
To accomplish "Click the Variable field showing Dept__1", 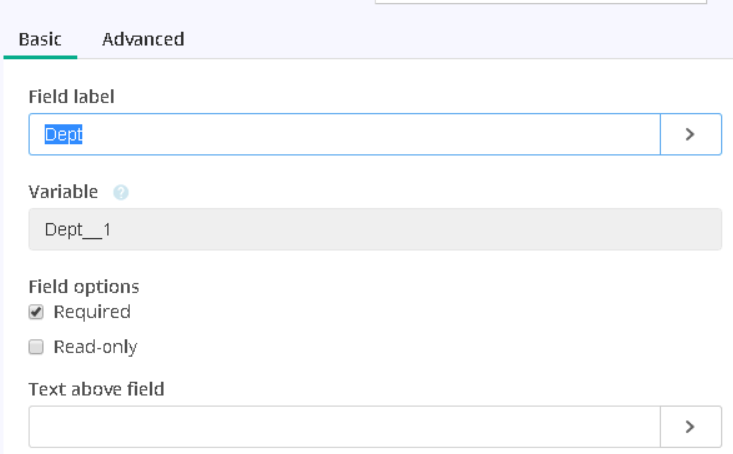I will pyautogui.click(x=375, y=229).
